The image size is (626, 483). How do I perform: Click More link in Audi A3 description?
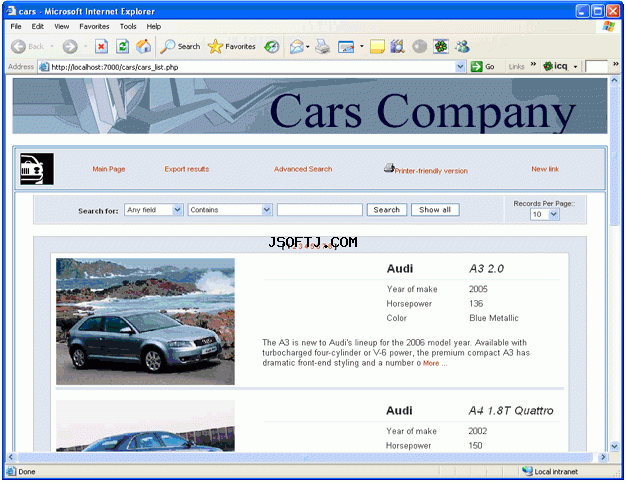click(x=435, y=363)
